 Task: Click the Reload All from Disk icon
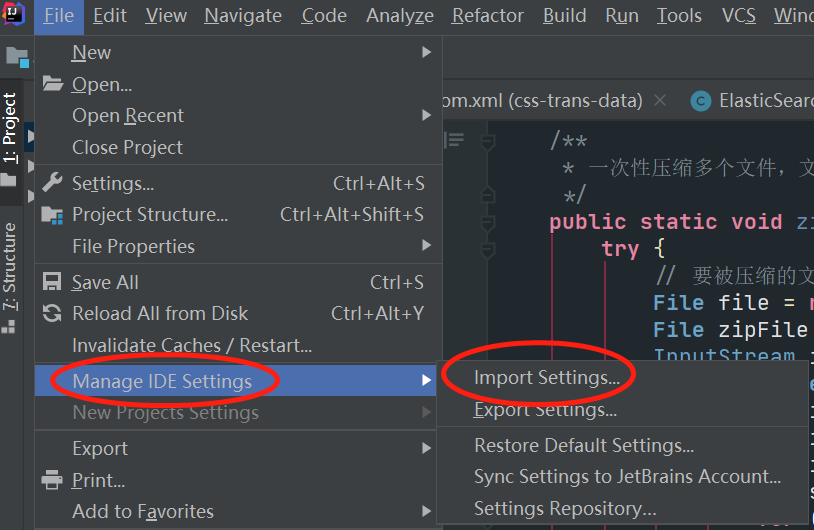[x=53, y=314]
